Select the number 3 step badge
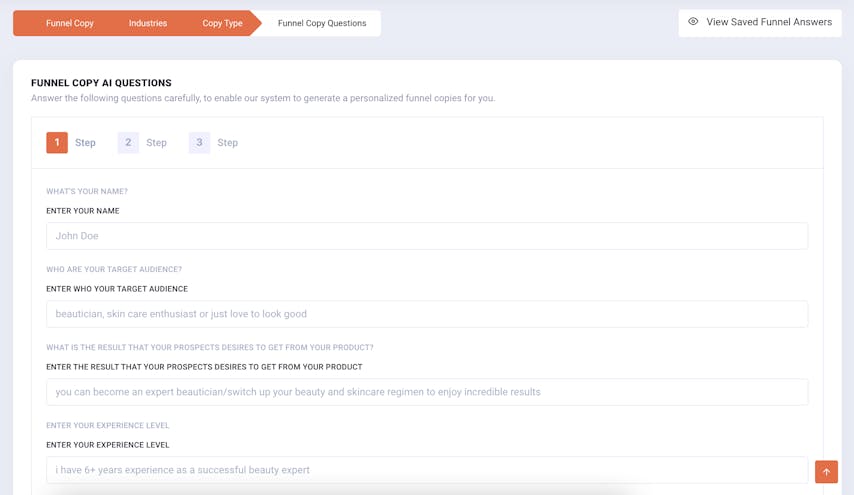 click(199, 143)
